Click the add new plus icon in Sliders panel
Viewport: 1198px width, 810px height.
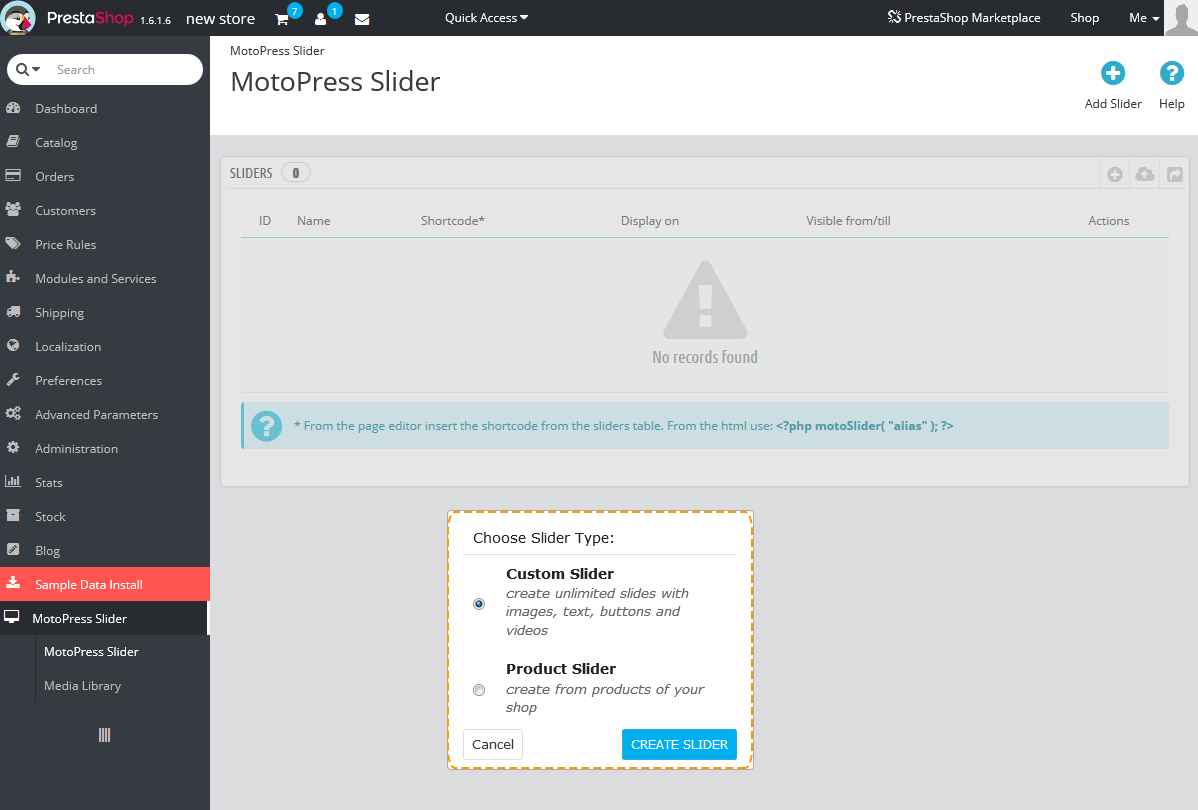click(x=1115, y=174)
